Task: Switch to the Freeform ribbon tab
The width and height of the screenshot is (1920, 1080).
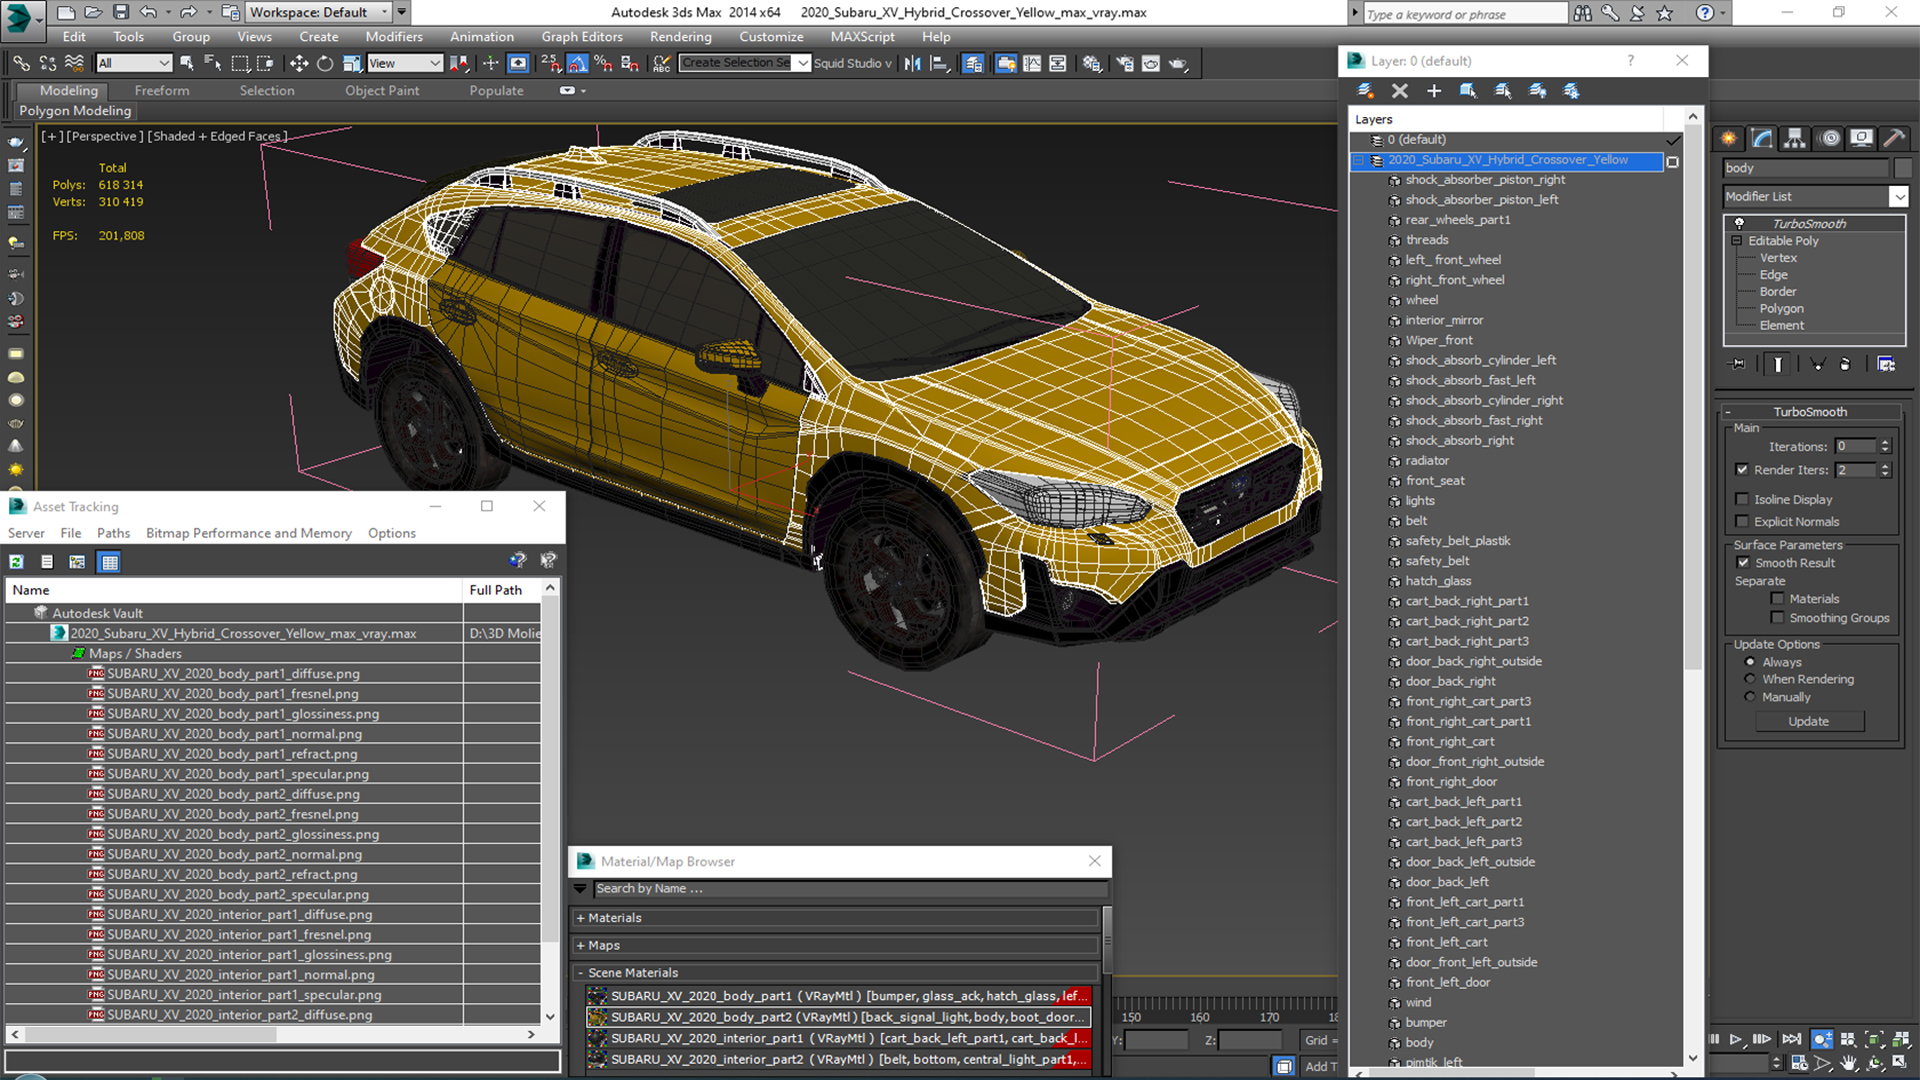Action: (x=161, y=91)
